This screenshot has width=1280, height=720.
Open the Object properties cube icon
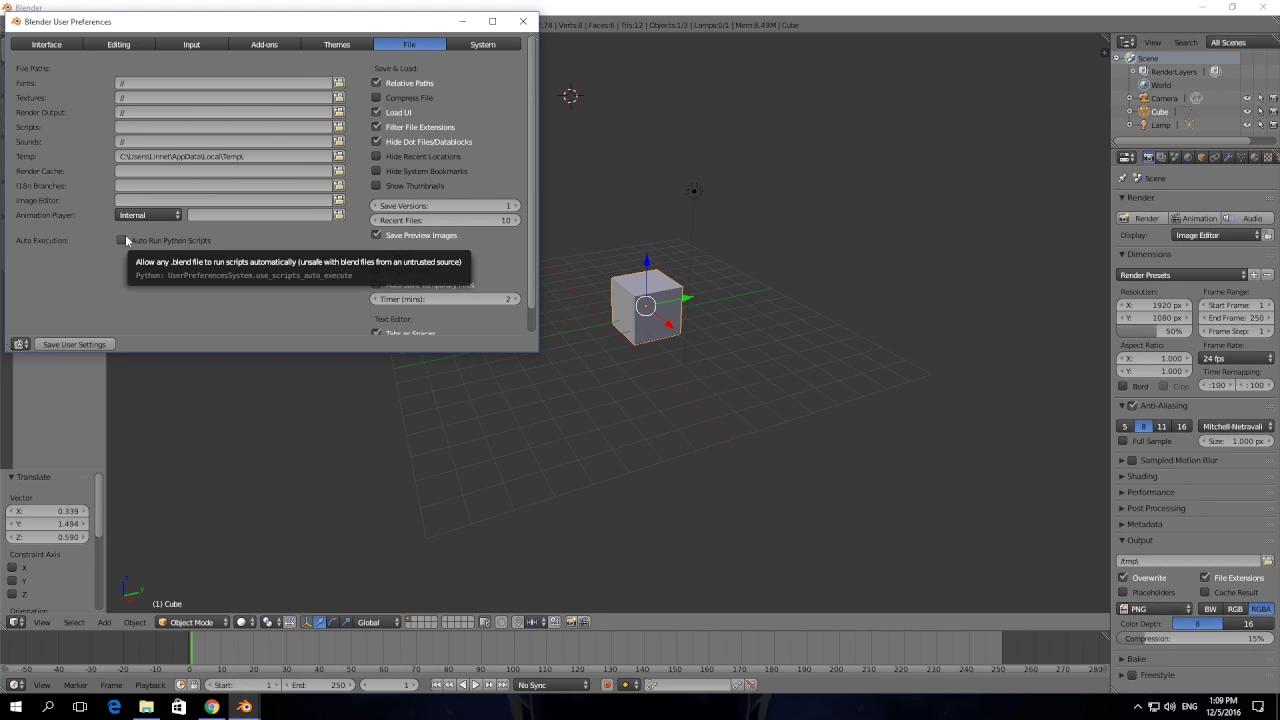point(1201,157)
